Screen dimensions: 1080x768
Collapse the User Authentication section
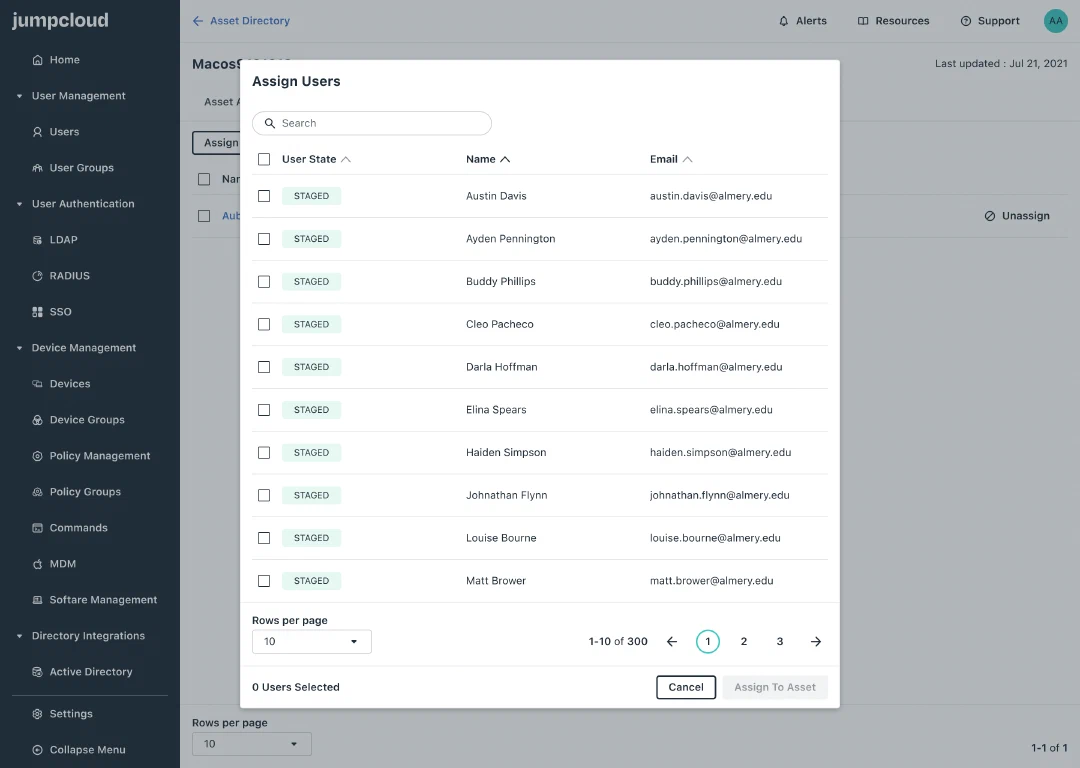[19, 204]
